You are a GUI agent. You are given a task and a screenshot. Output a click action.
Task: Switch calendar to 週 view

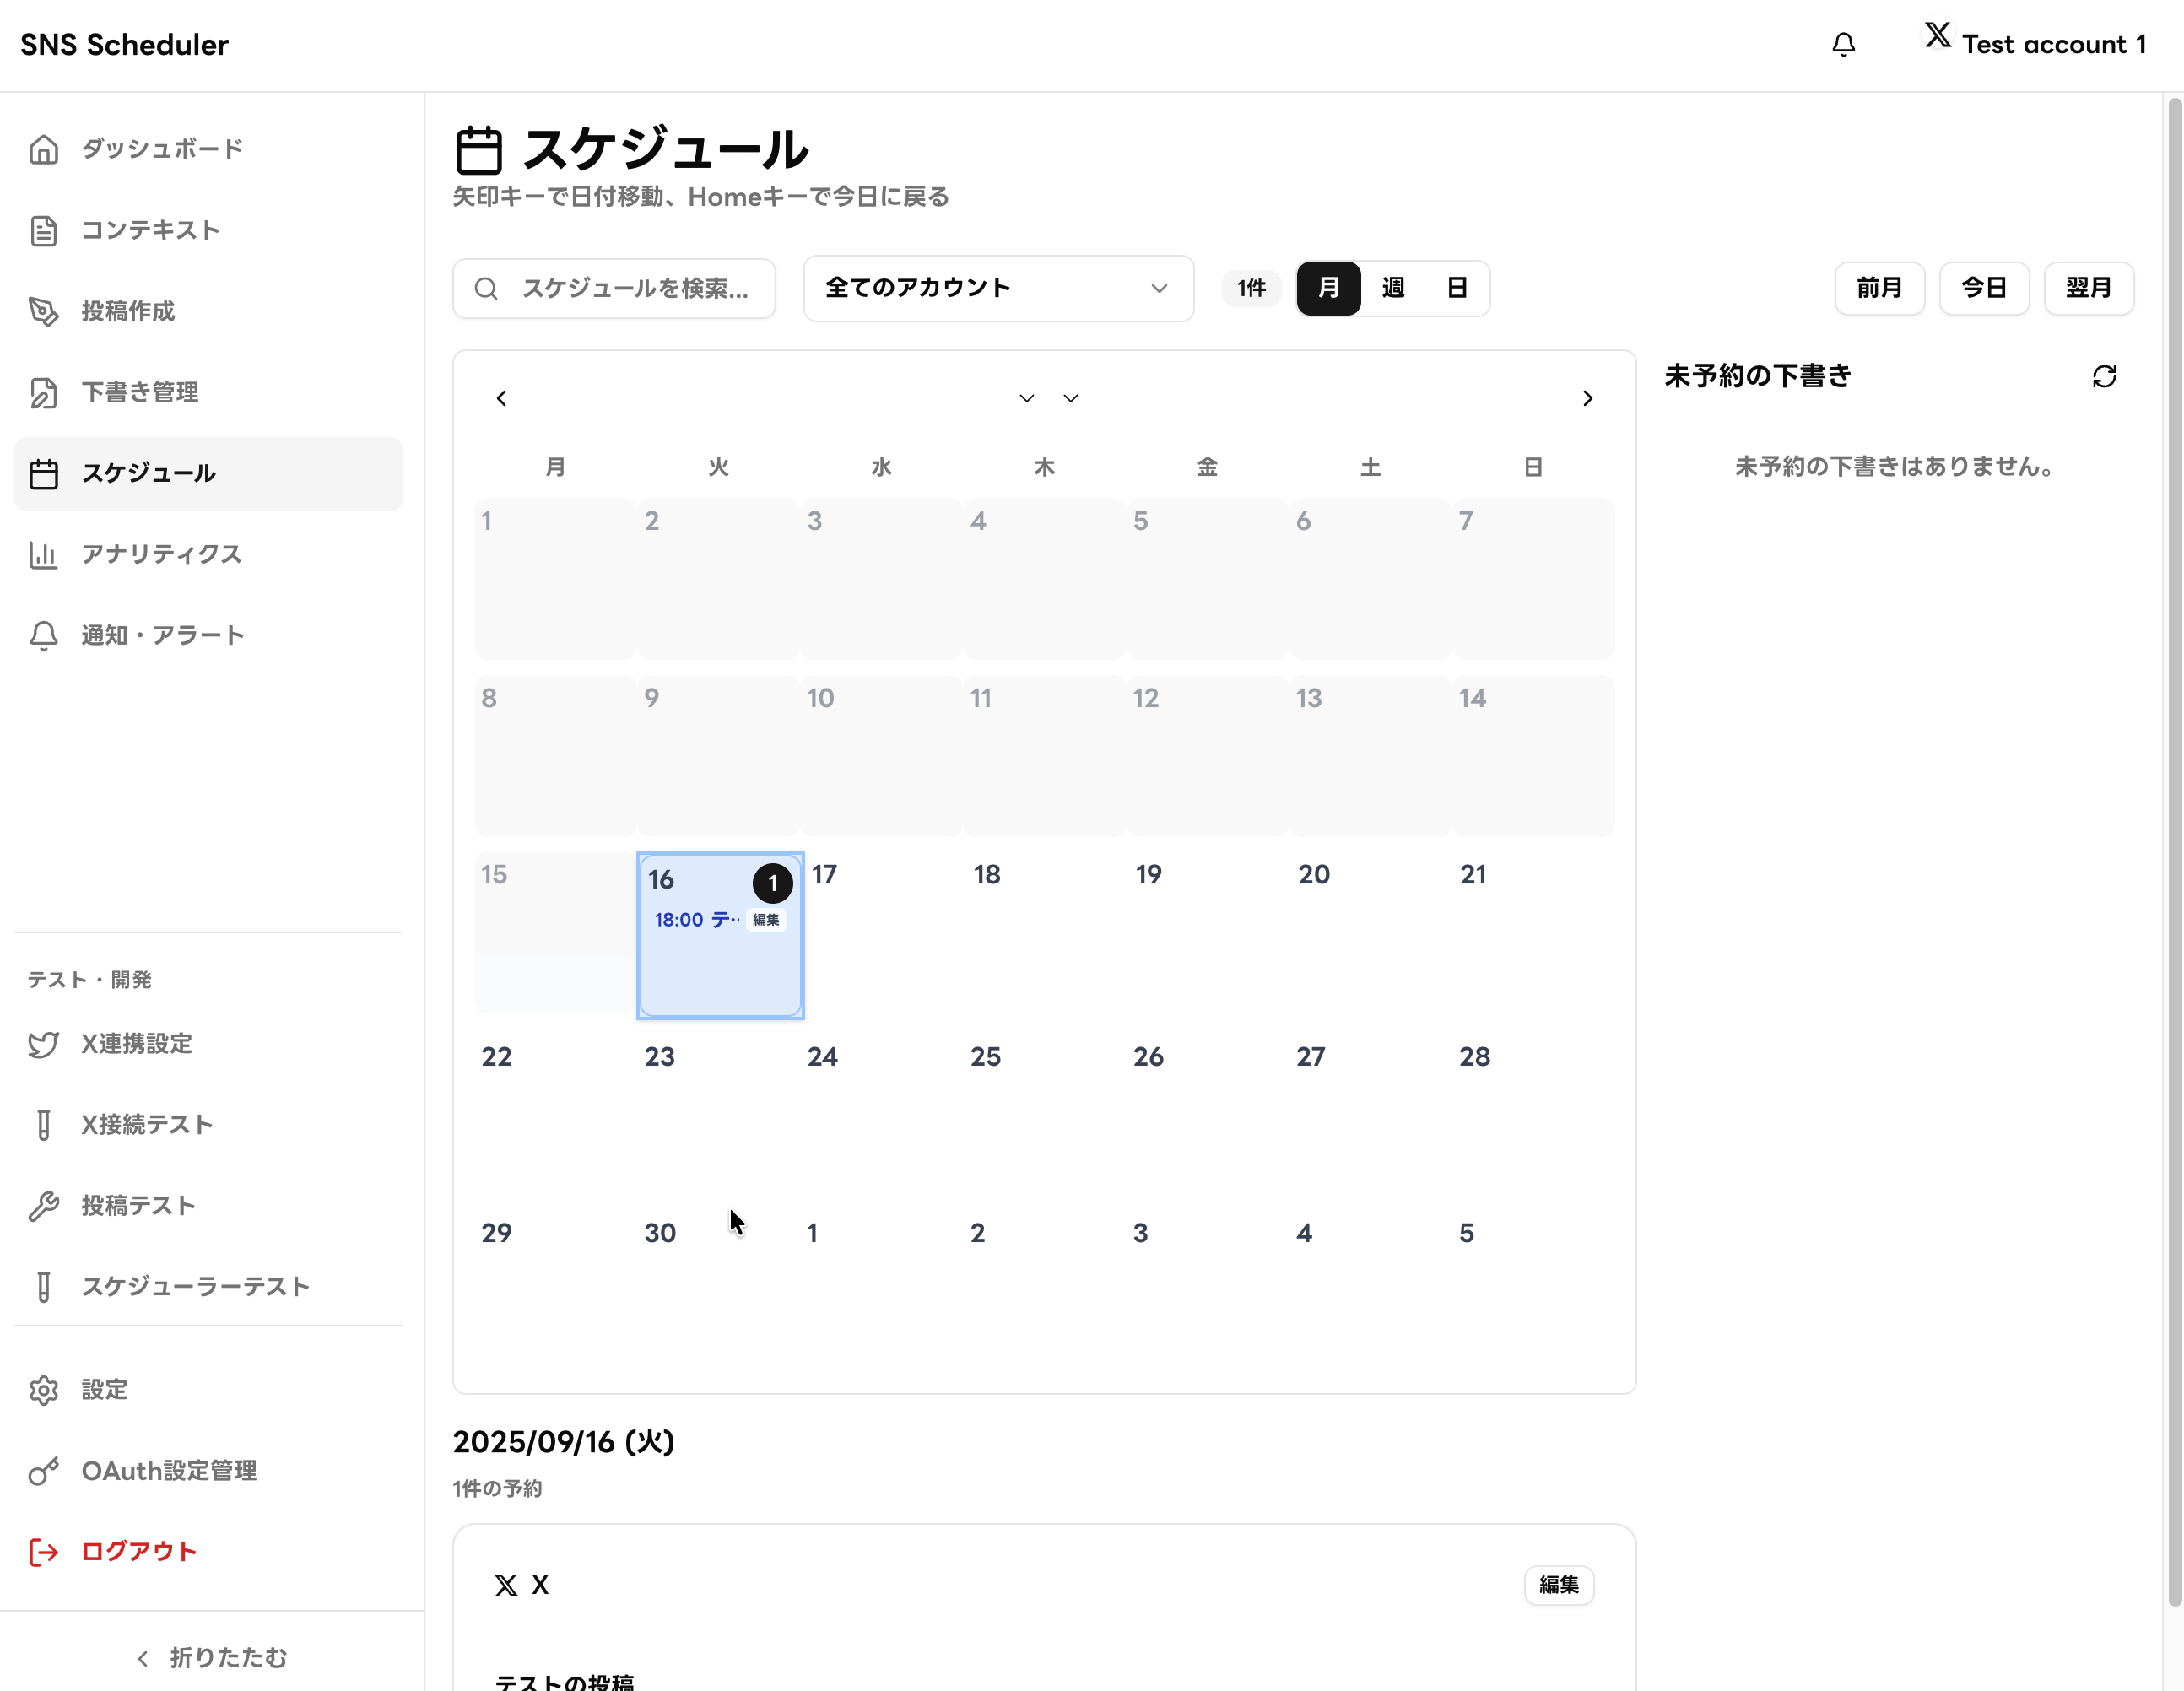(x=1393, y=288)
